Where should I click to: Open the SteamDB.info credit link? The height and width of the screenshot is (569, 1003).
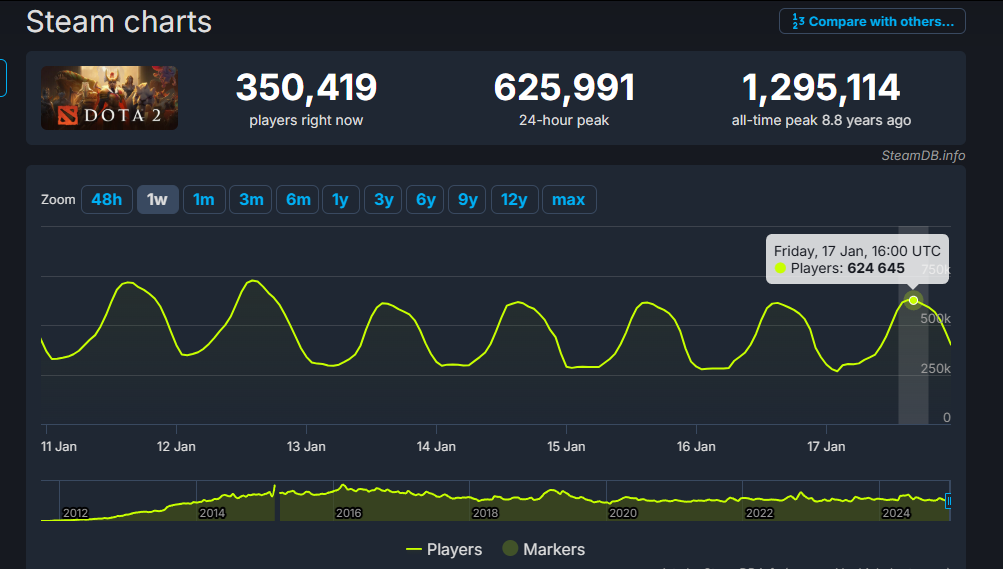tap(922, 155)
